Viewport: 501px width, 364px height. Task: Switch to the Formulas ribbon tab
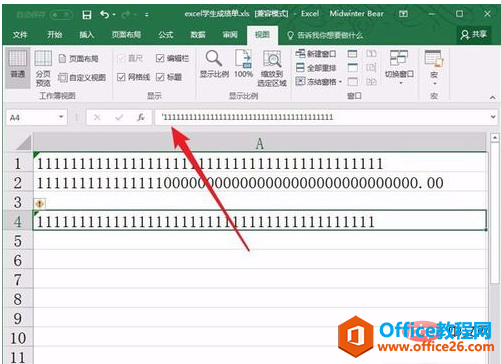pos(166,35)
